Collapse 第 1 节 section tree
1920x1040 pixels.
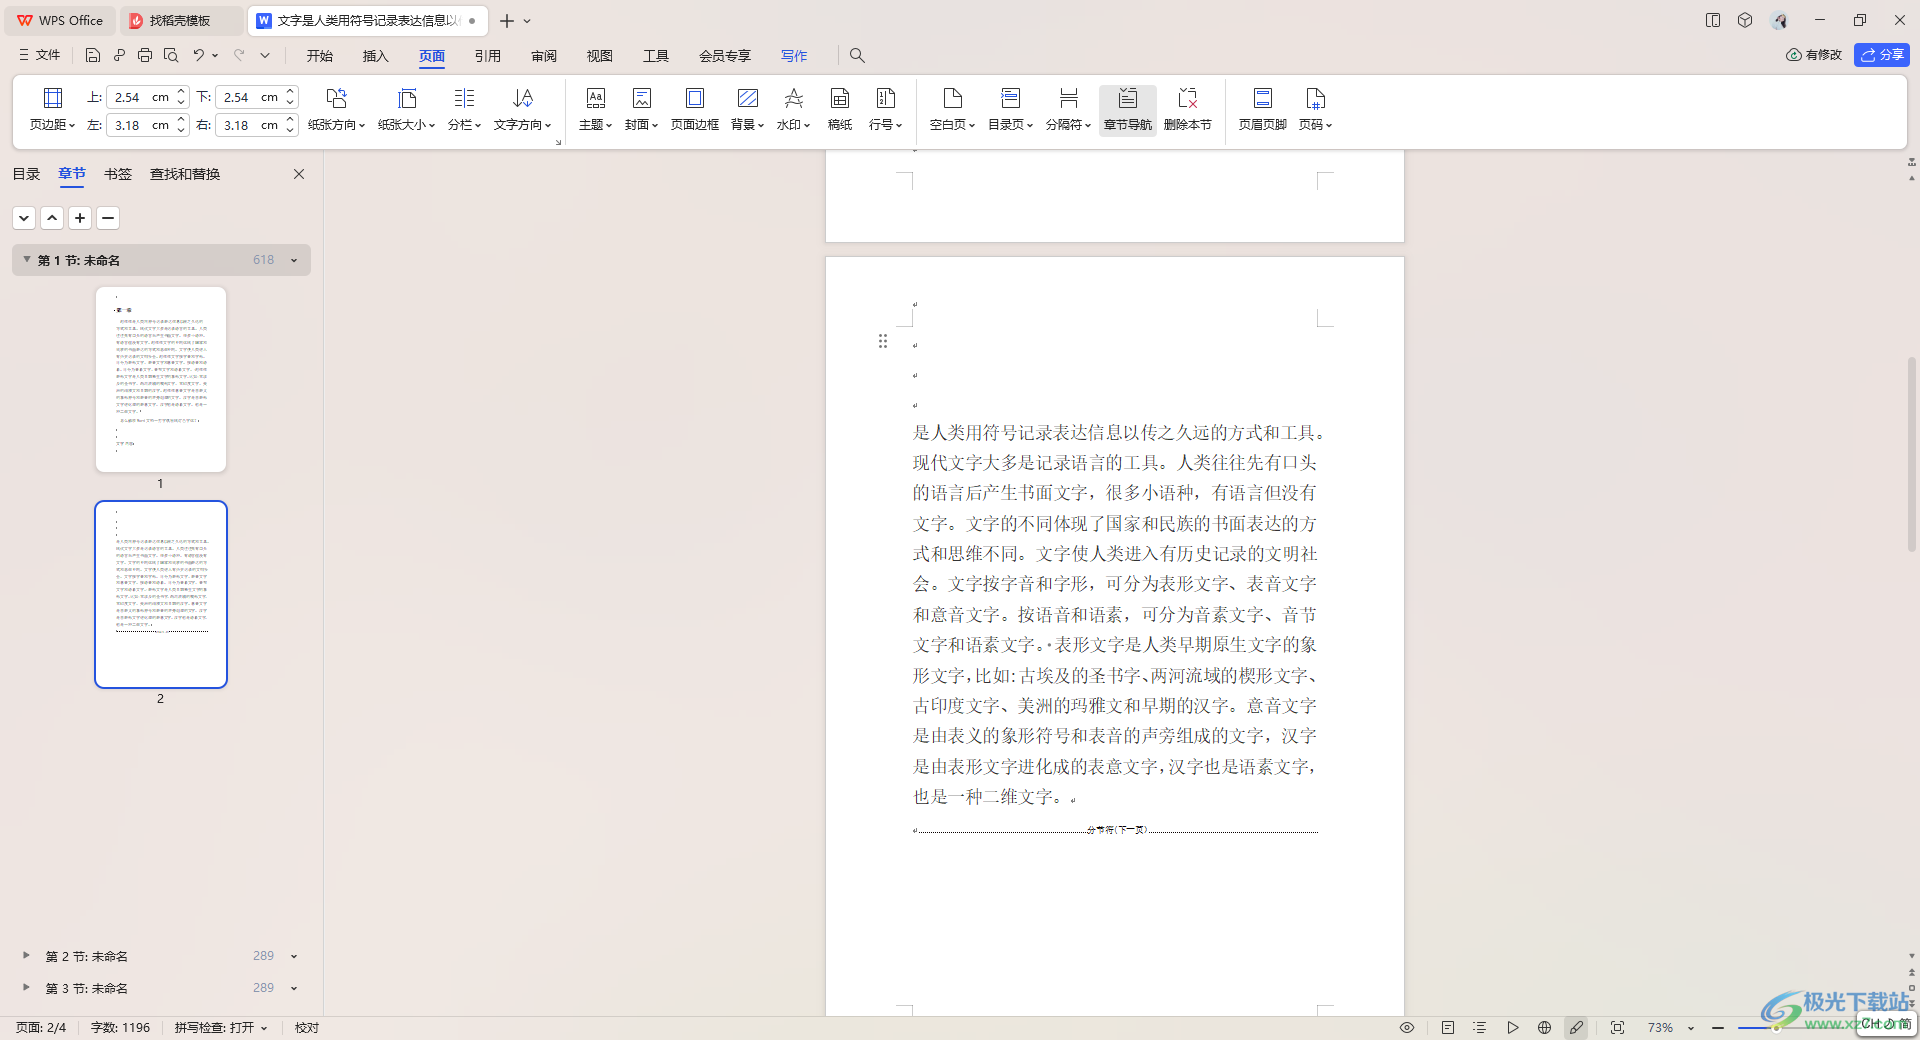click(27, 259)
